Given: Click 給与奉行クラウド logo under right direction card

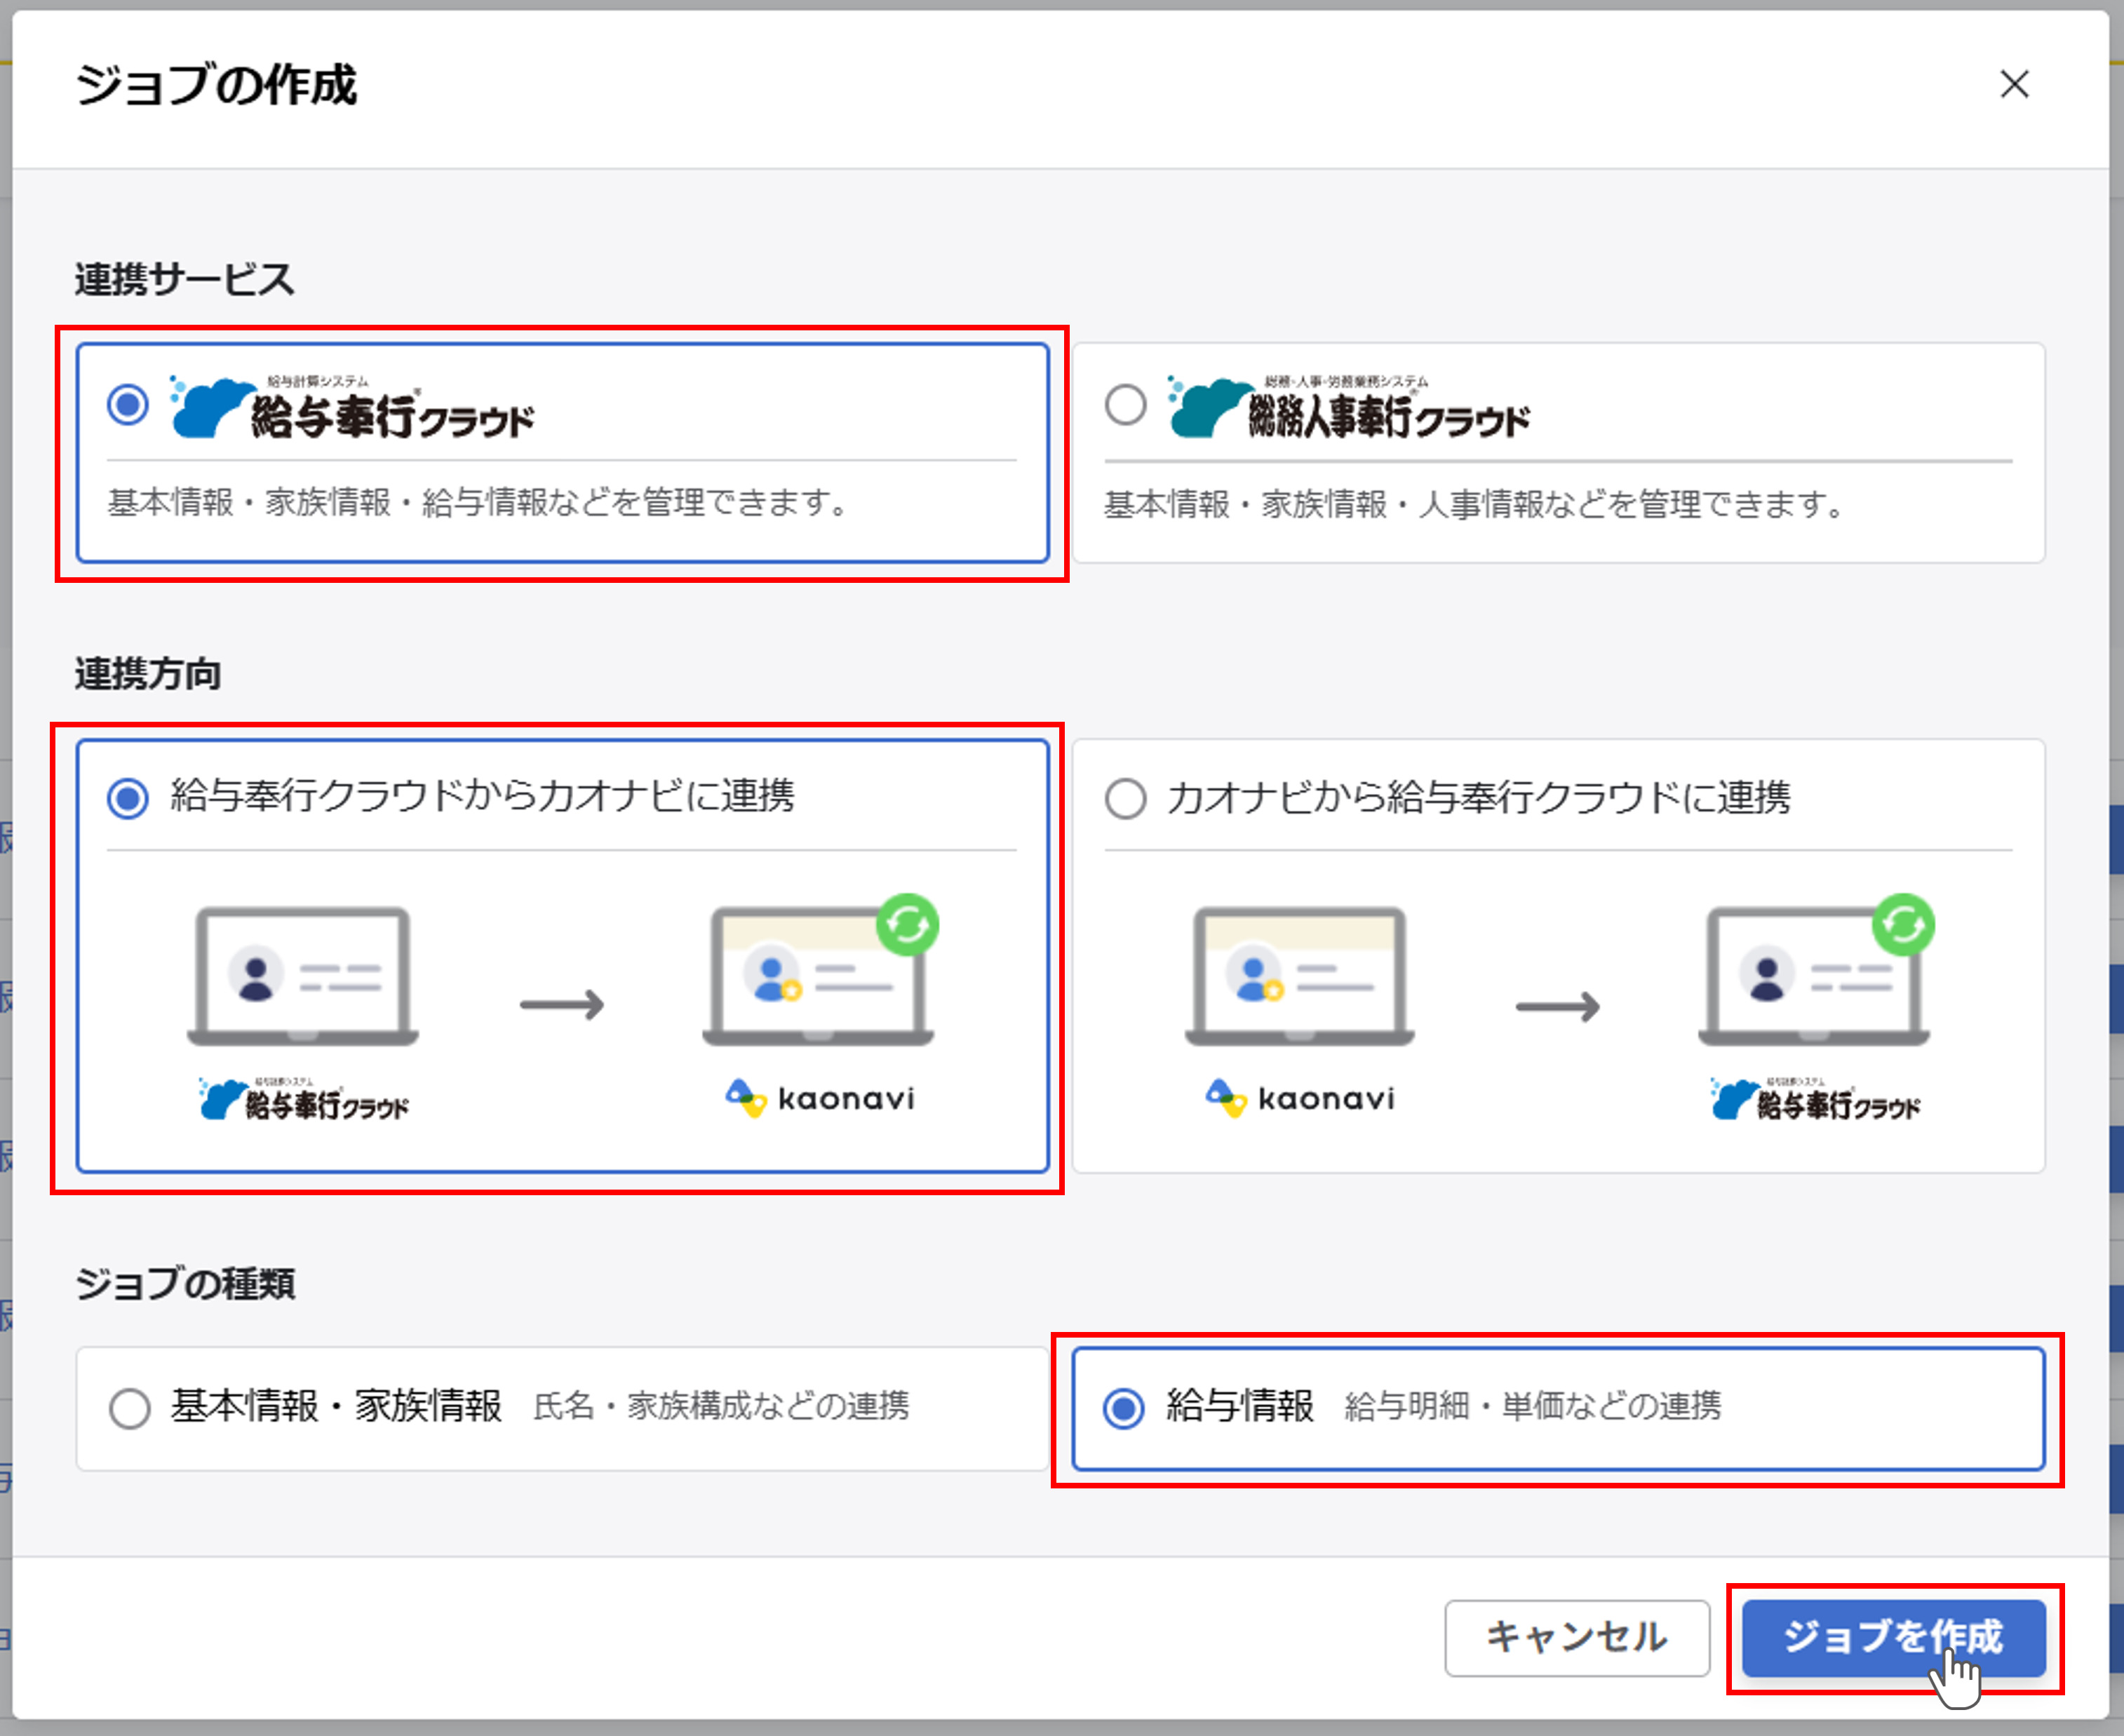Looking at the screenshot, I should pos(1815,1099).
